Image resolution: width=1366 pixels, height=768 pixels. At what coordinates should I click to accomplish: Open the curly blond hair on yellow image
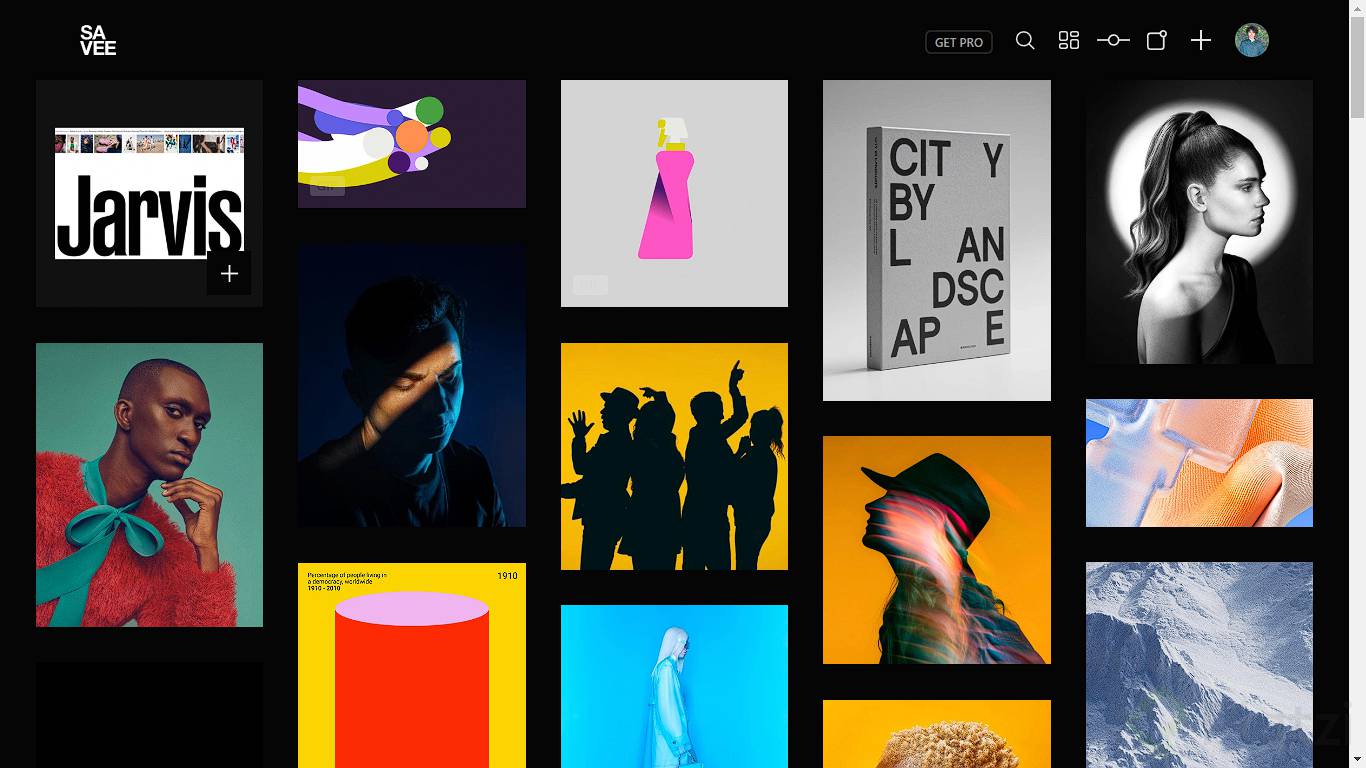click(937, 734)
